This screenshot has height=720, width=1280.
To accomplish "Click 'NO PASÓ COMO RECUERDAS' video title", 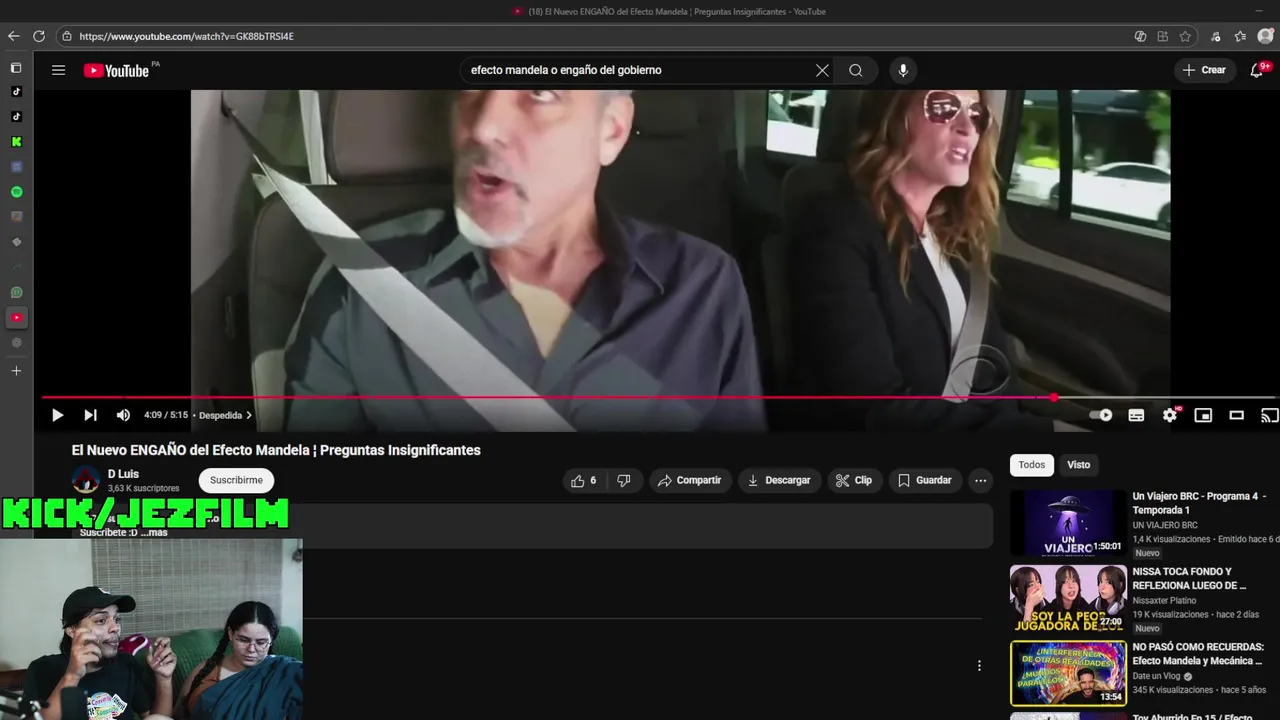I will coord(1198,653).
